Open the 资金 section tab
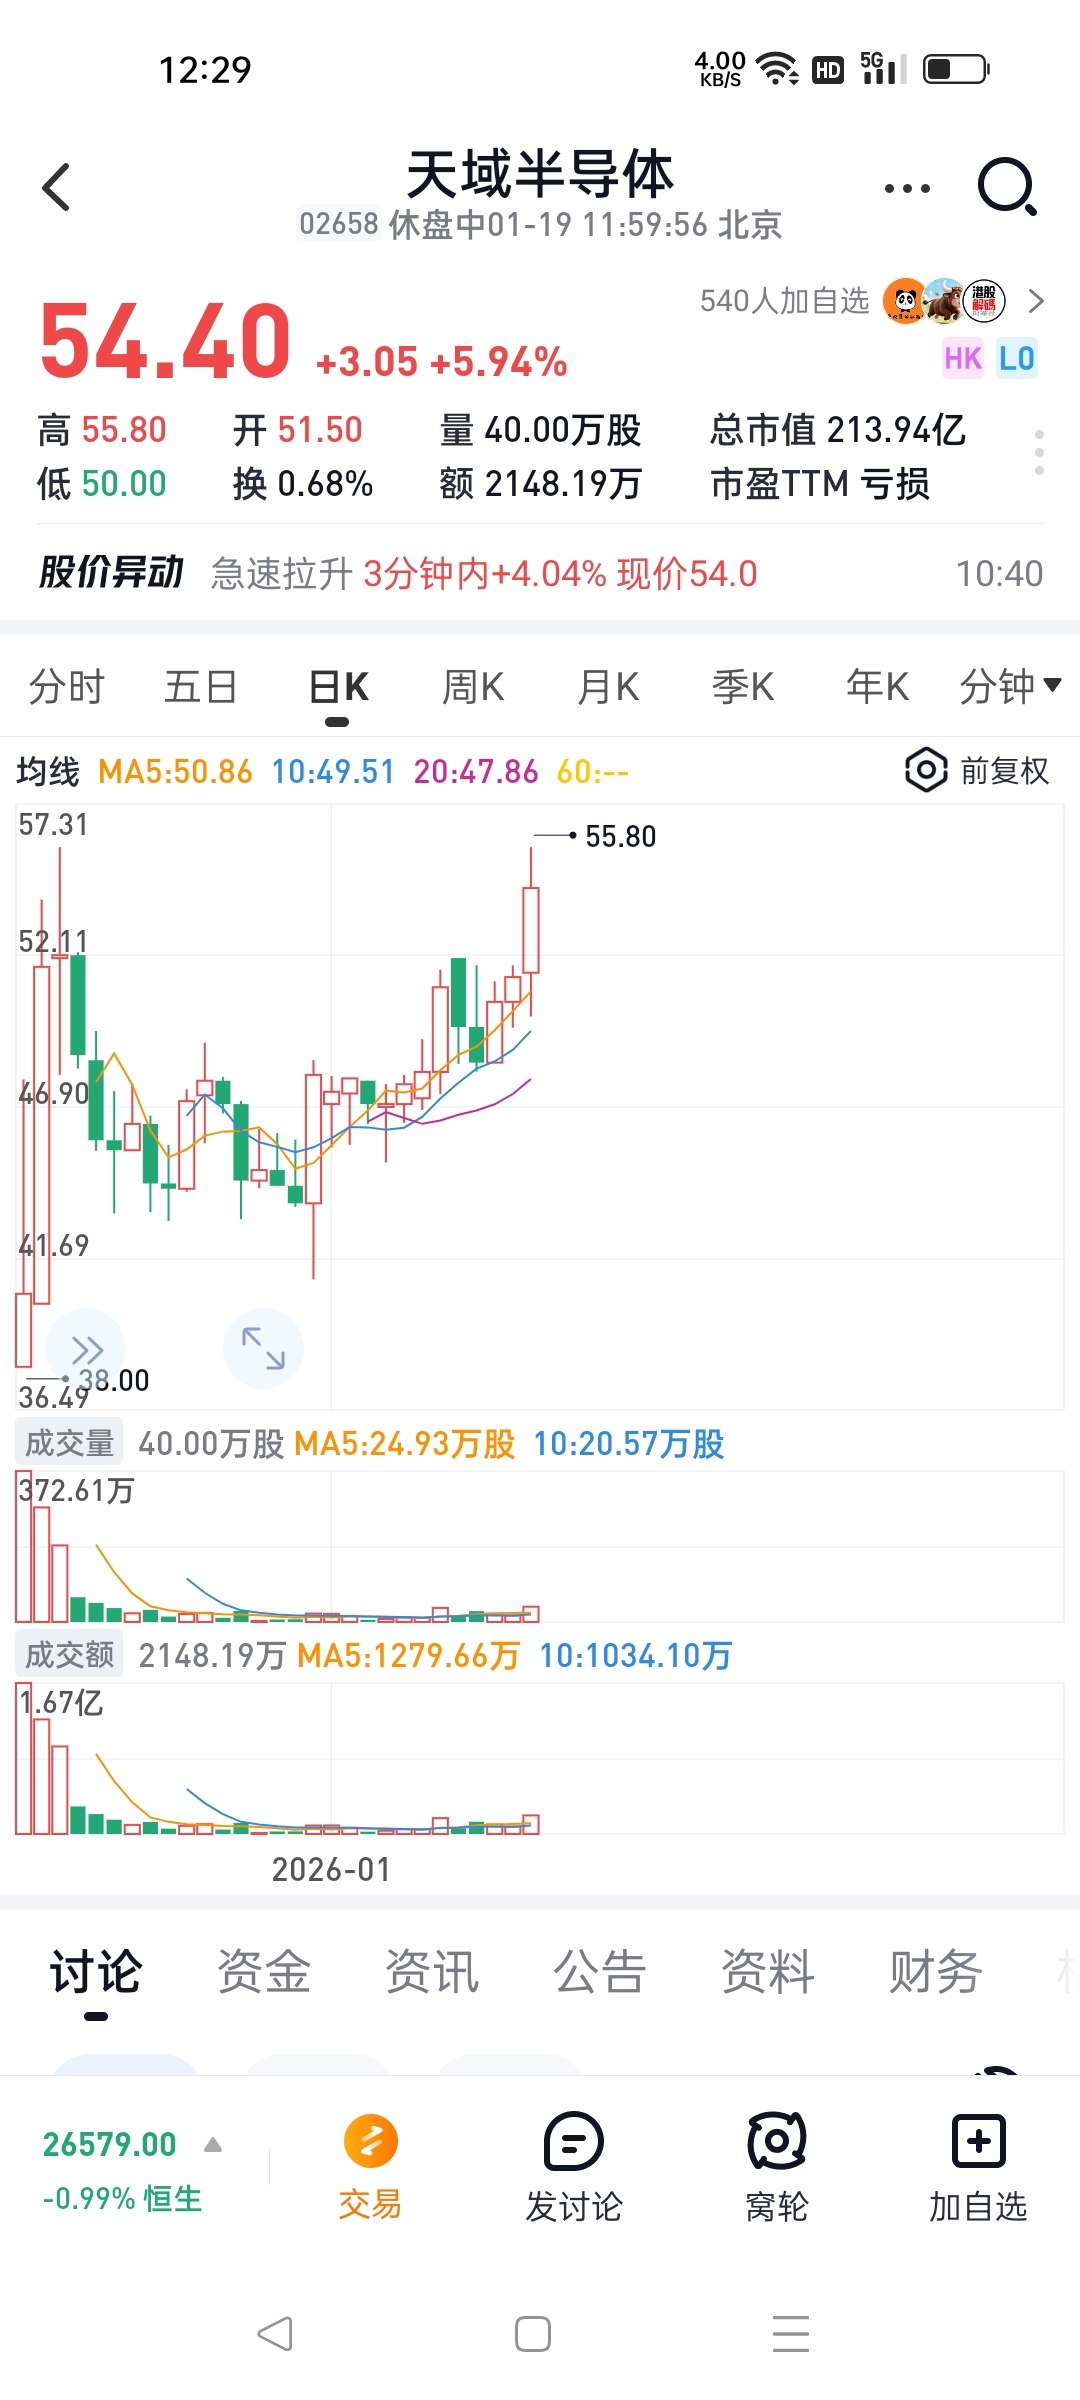 [x=264, y=1972]
